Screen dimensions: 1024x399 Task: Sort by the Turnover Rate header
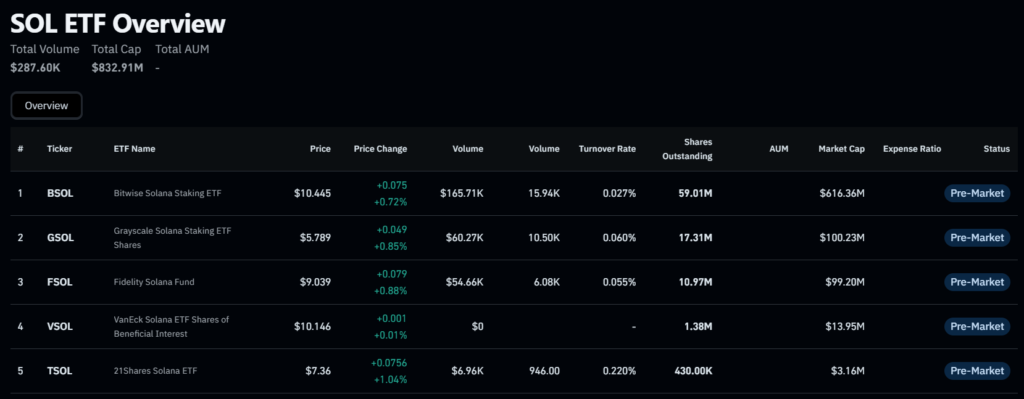607,149
